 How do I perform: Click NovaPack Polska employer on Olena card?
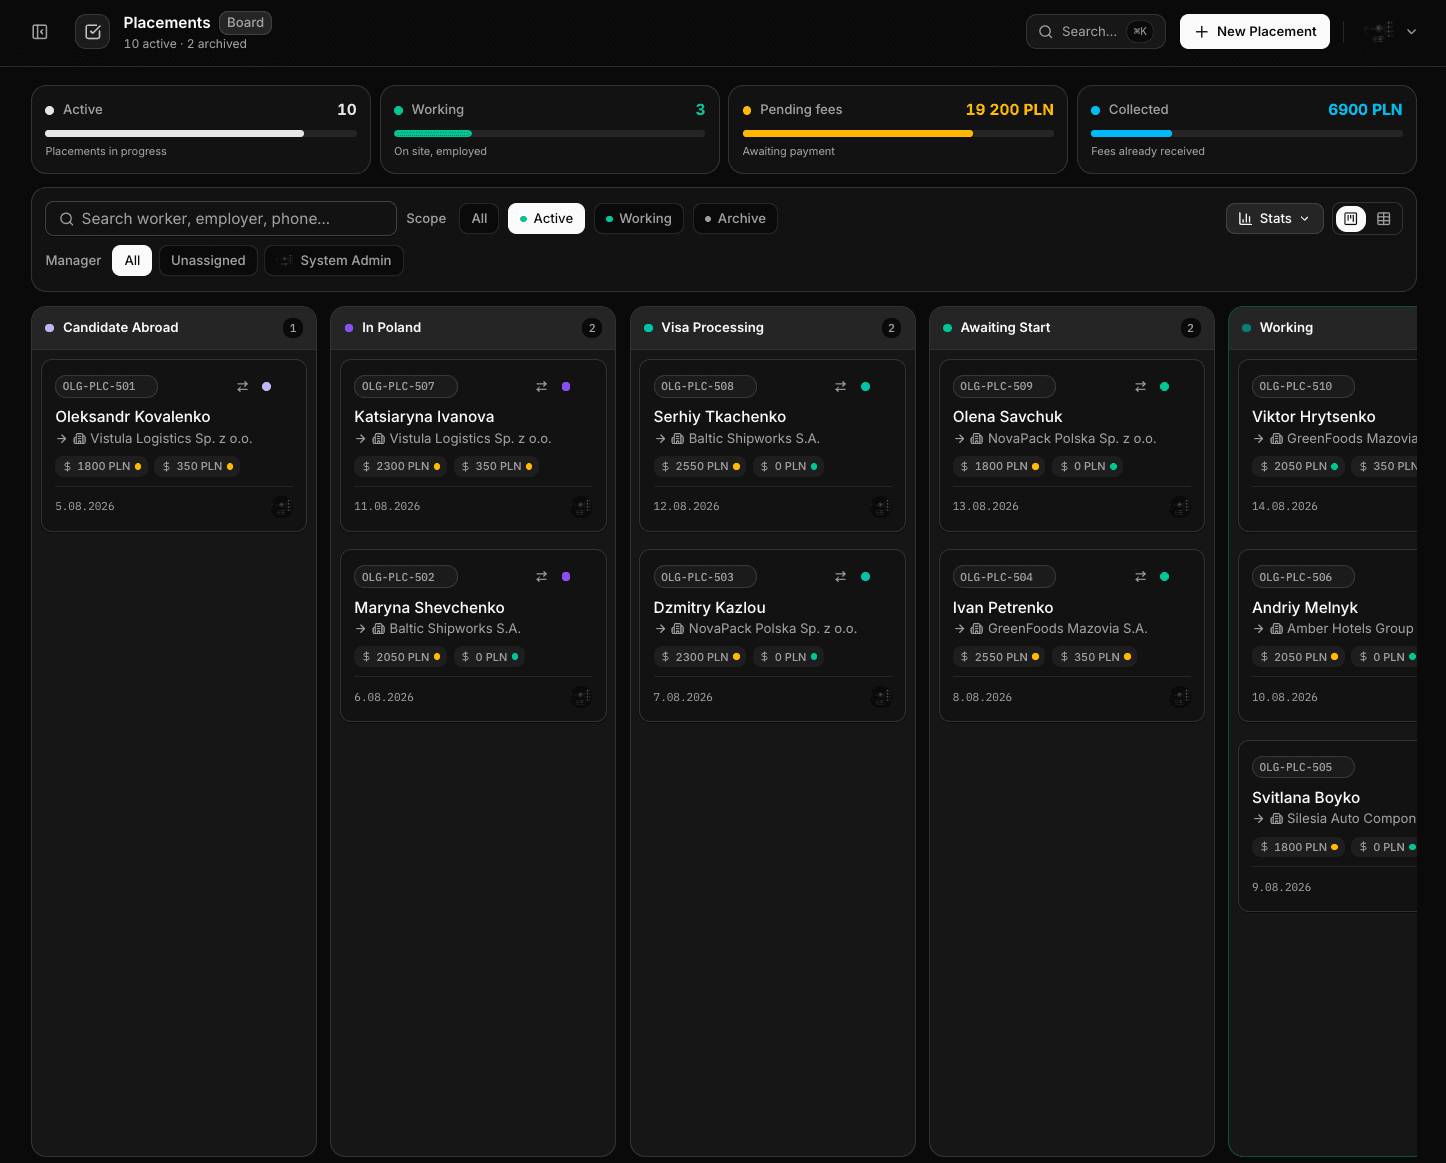(x=1071, y=439)
